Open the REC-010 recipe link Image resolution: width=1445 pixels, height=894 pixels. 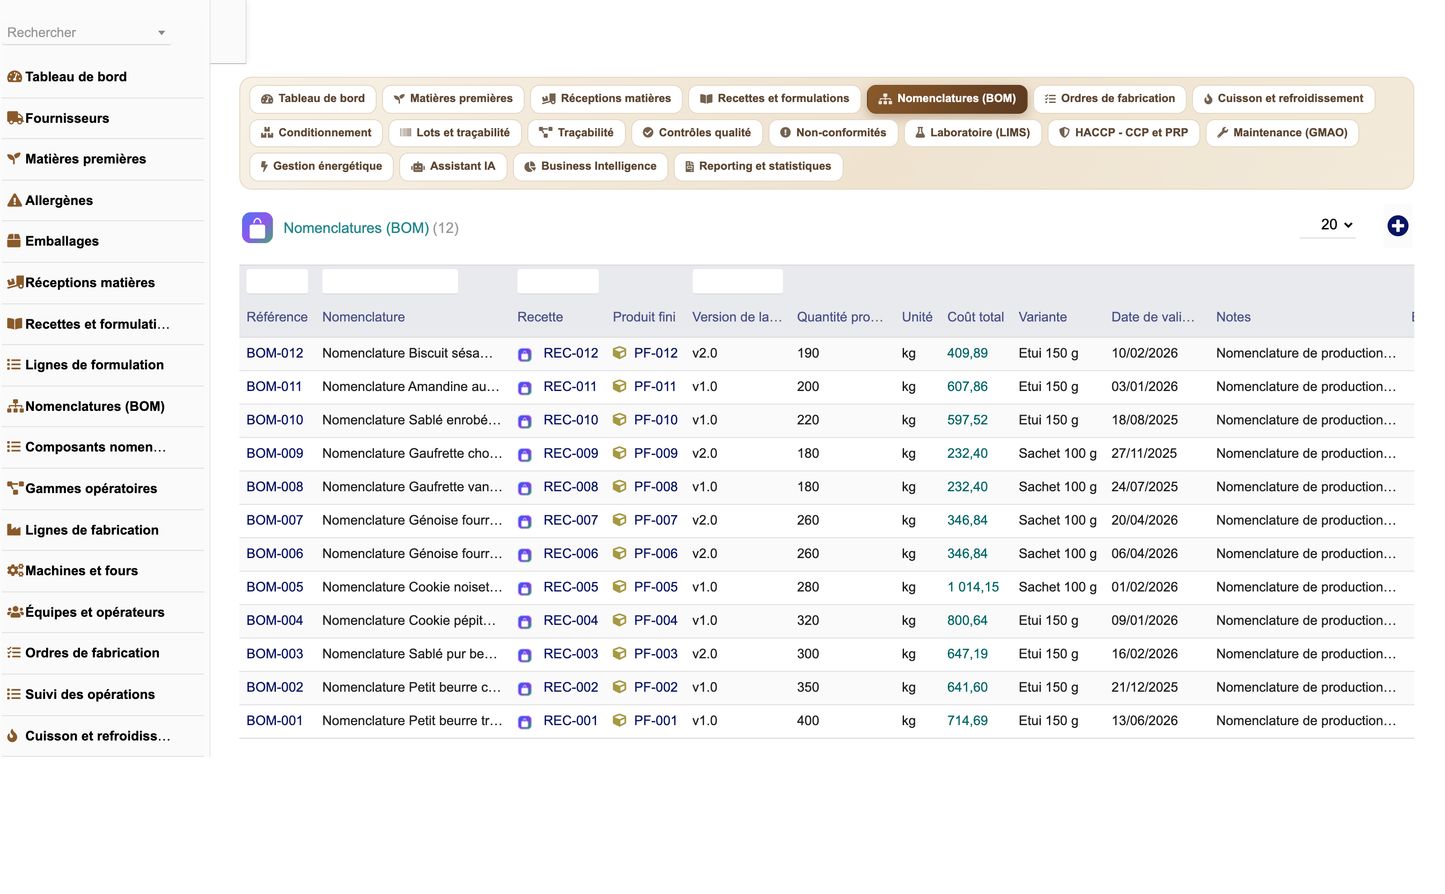pos(571,420)
